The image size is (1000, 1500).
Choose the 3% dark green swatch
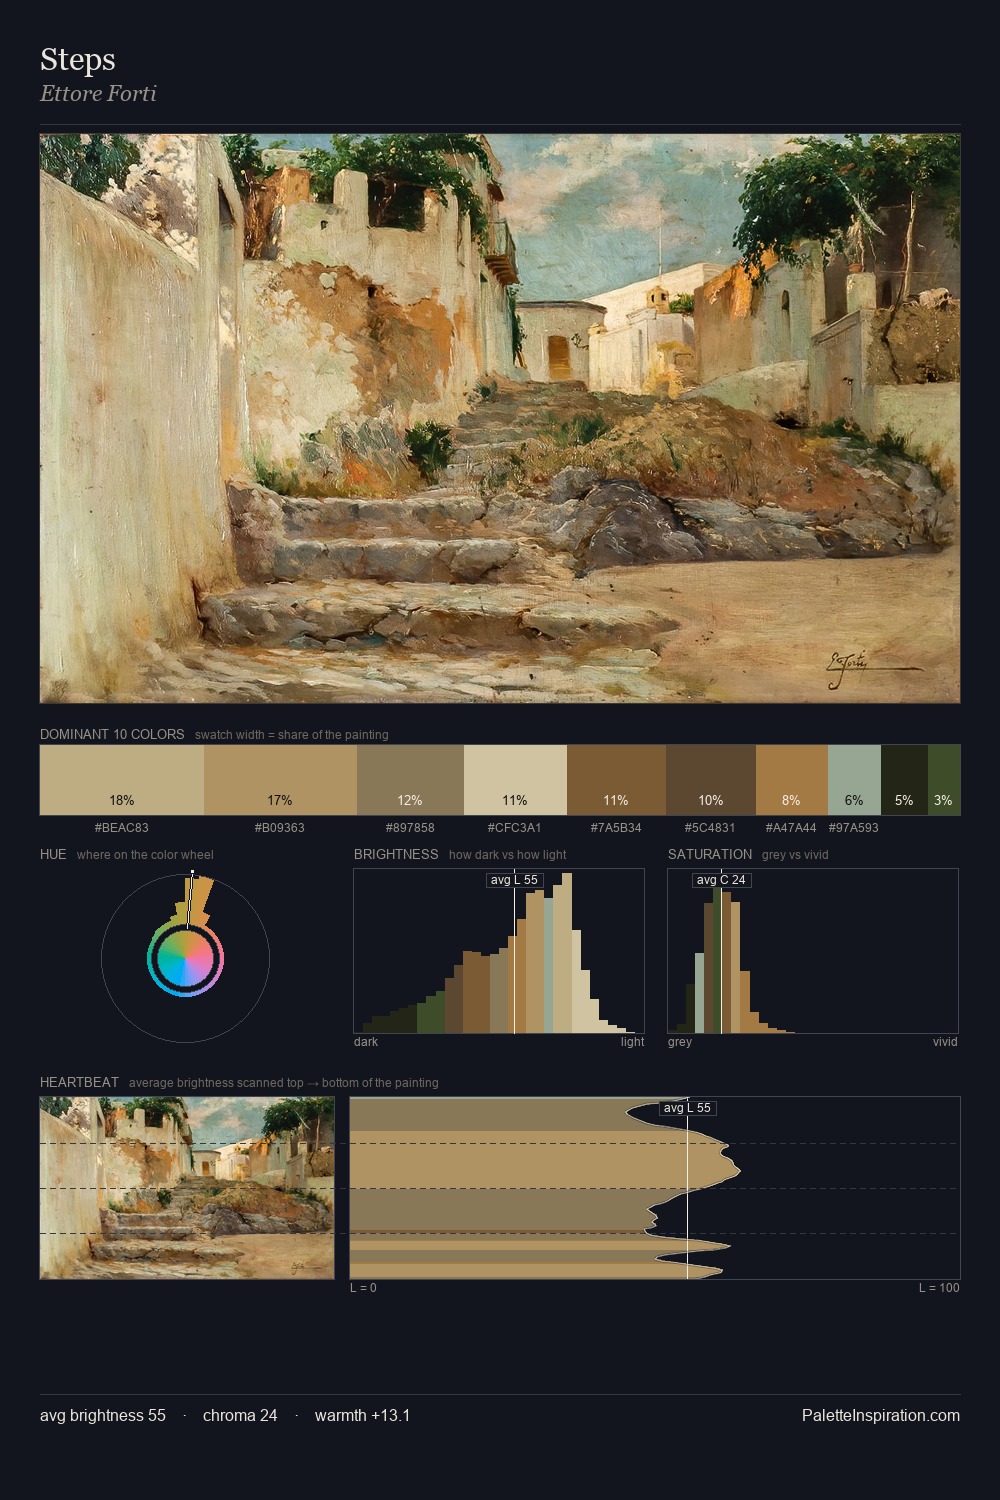944,780
